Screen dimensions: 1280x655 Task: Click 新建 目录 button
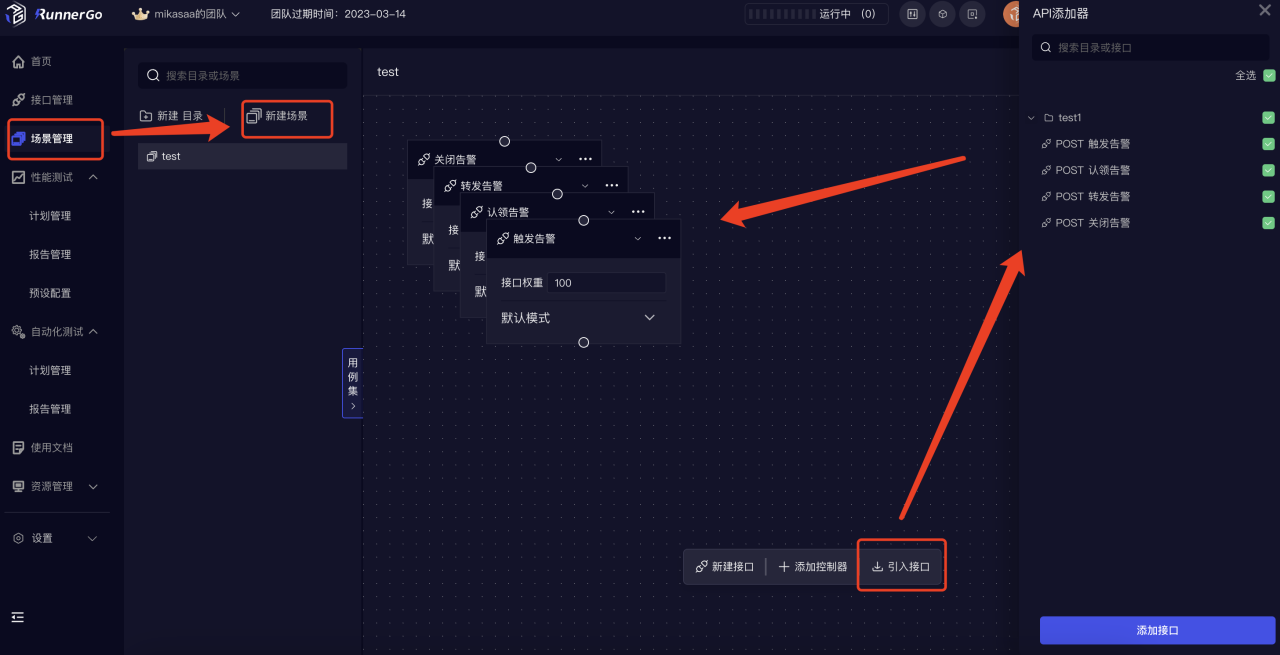[171, 116]
